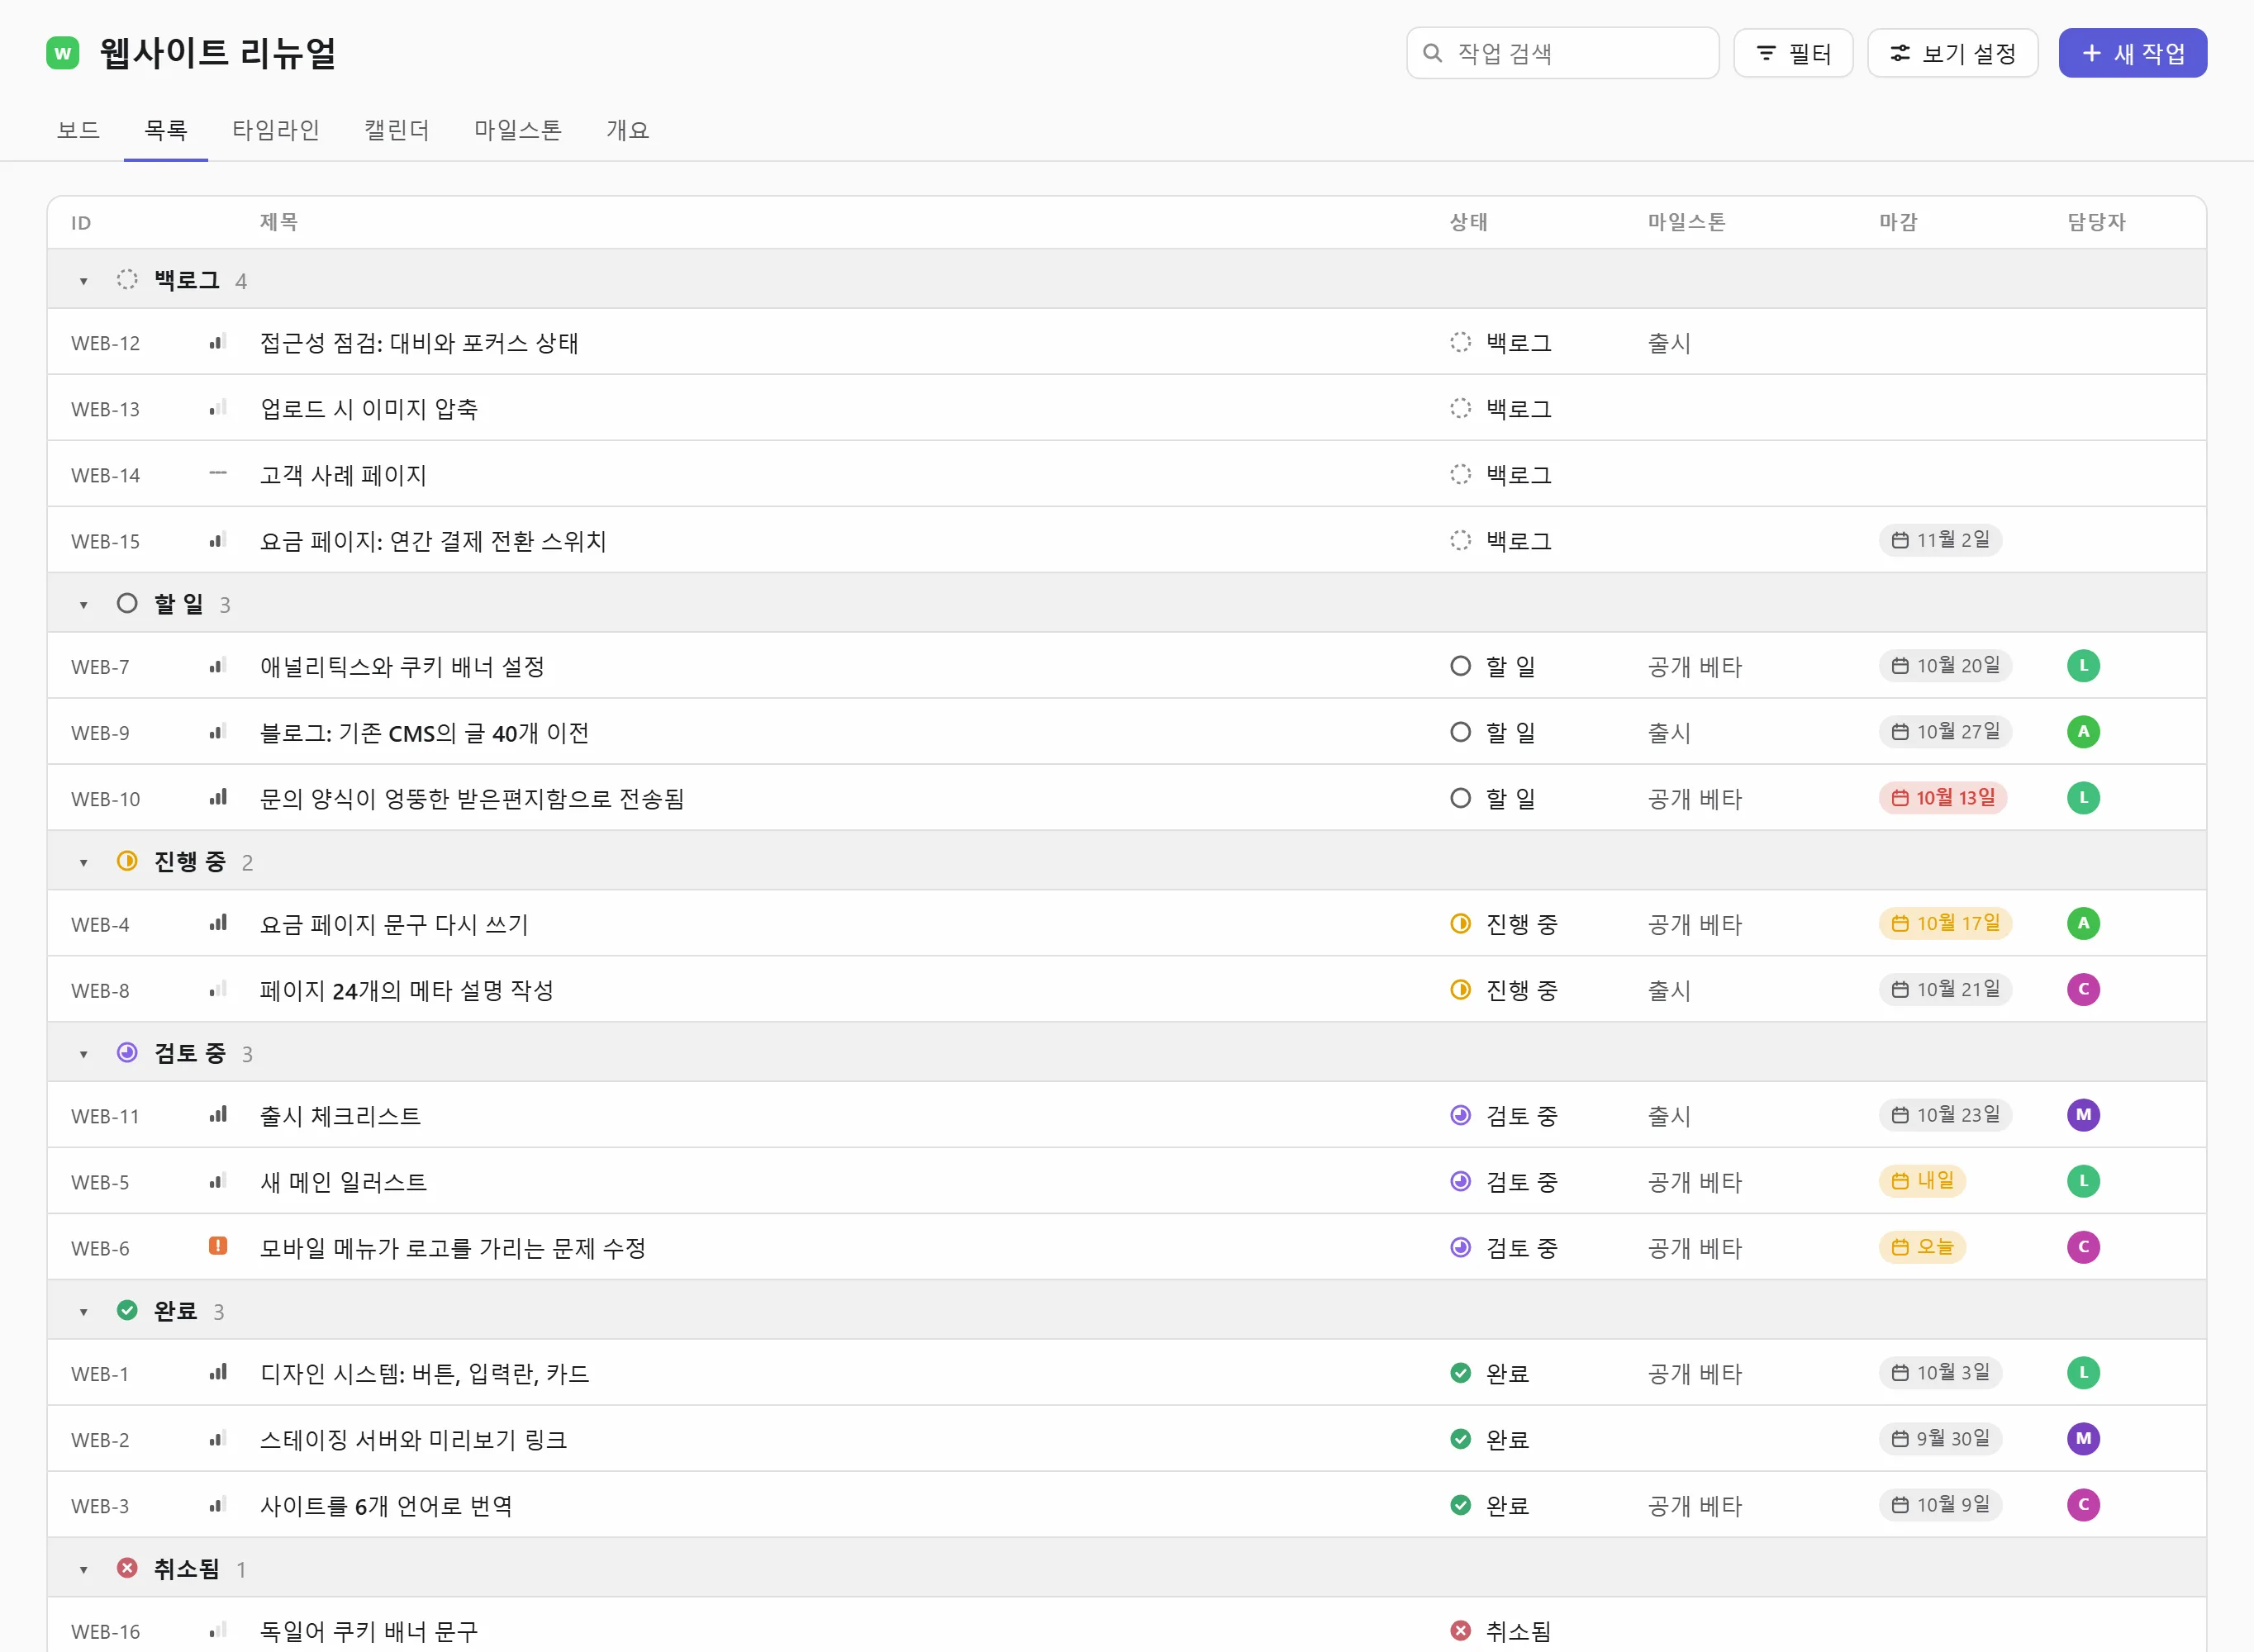Click the green W project icon

63,53
